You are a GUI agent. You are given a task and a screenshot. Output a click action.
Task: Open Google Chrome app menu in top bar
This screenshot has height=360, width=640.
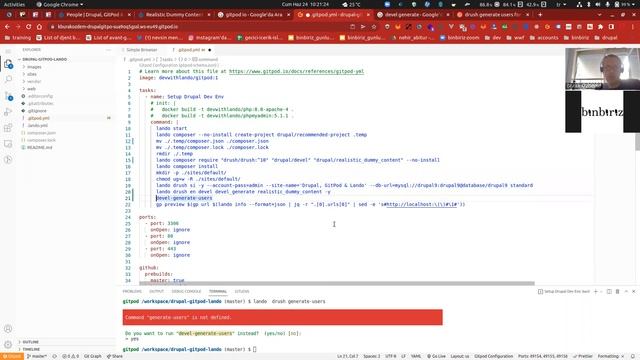click(60, 4)
